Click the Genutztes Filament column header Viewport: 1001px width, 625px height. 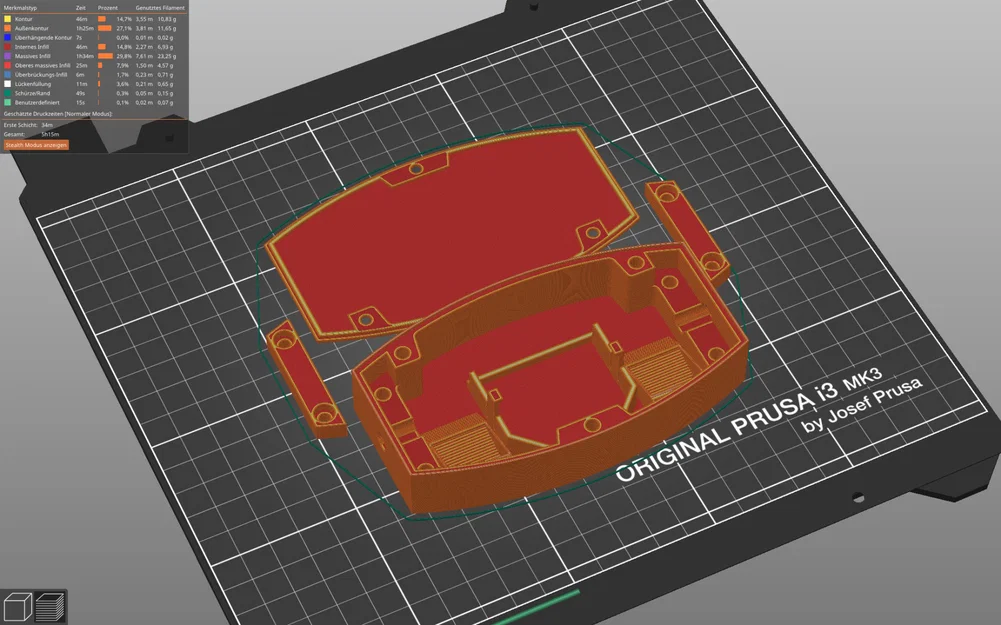(x=160, y=8)
